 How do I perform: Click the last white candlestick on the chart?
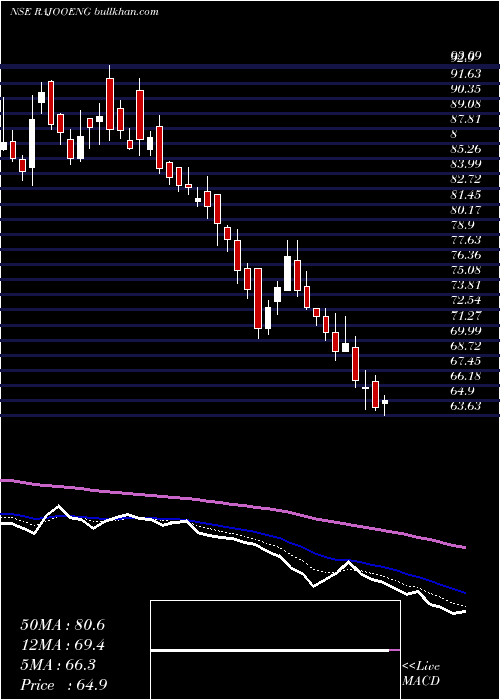384,402
